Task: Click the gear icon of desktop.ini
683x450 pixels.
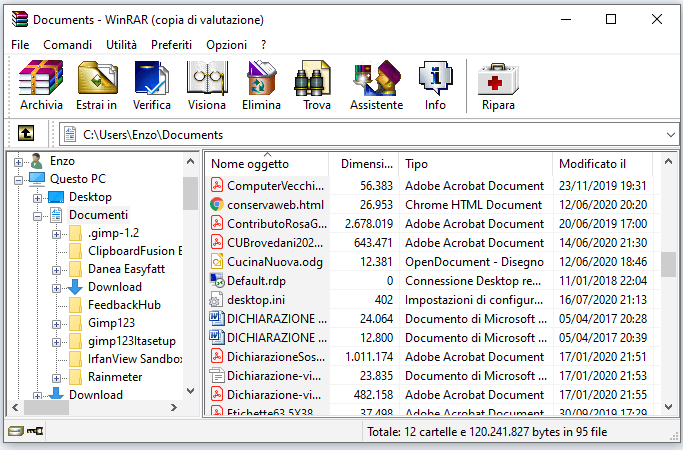Action: [216, 300]
